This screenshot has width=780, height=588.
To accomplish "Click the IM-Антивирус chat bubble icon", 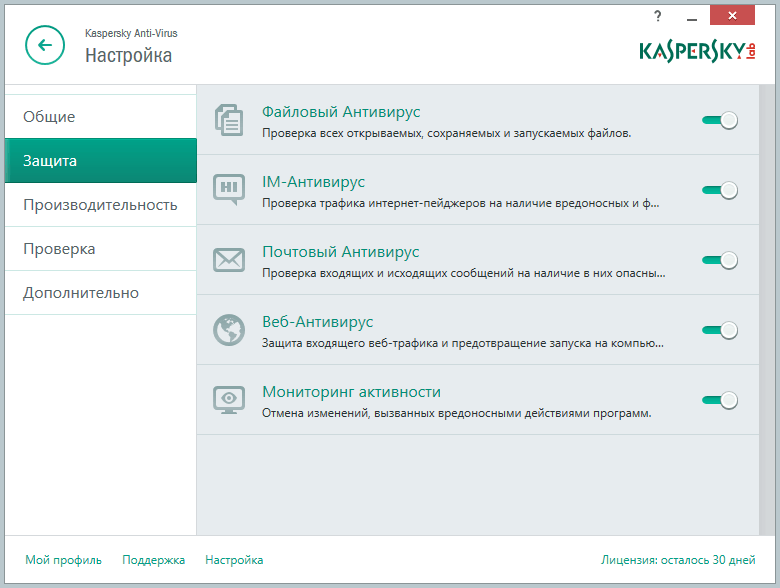I will point(229,190).
